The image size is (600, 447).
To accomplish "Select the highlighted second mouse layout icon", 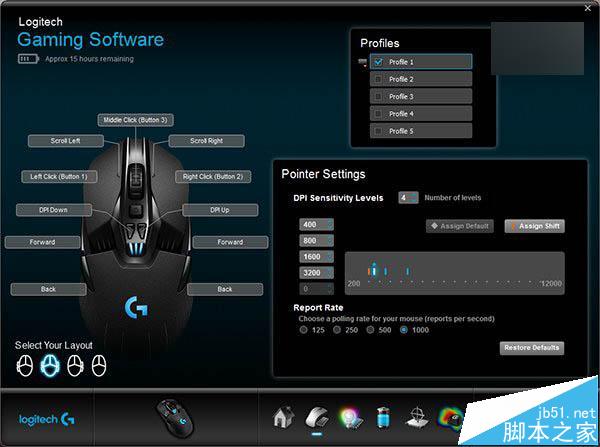I will [x=50, y=365].
